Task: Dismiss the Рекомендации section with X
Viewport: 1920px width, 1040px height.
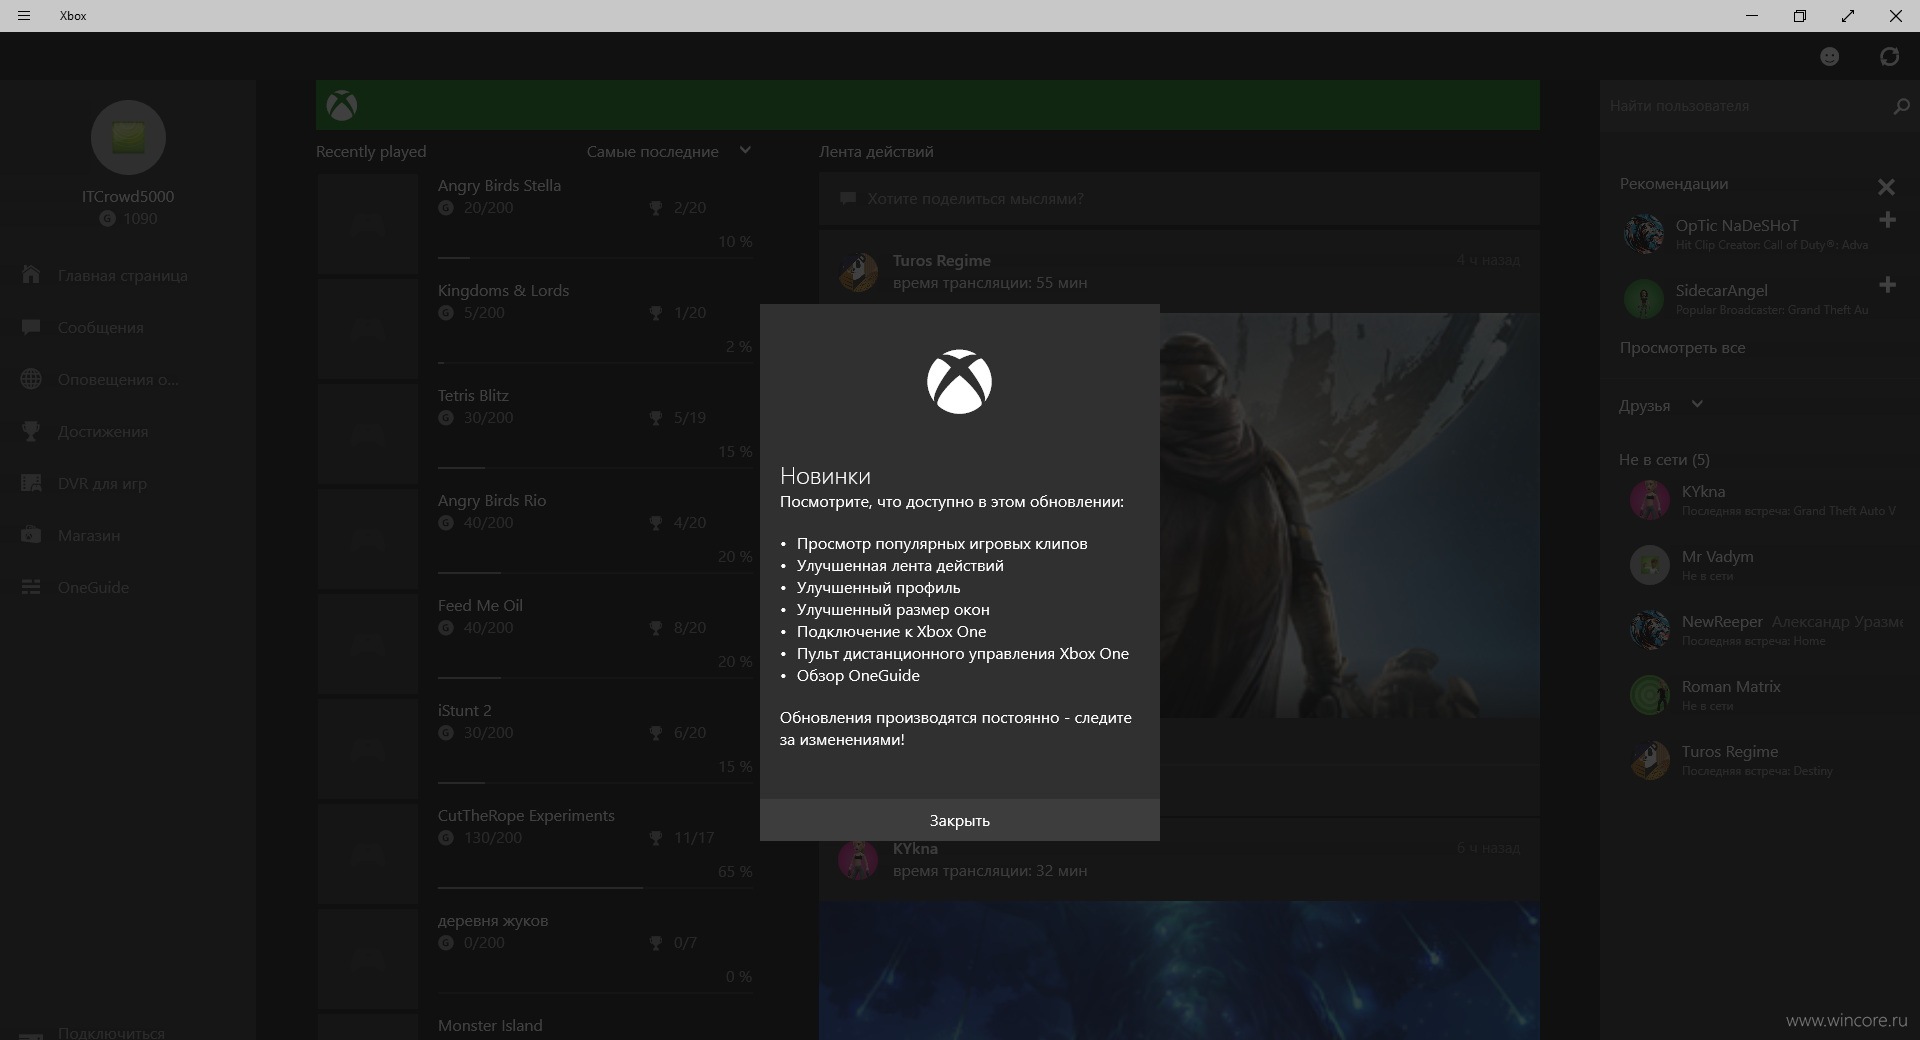Action: tap(1886, 187)
